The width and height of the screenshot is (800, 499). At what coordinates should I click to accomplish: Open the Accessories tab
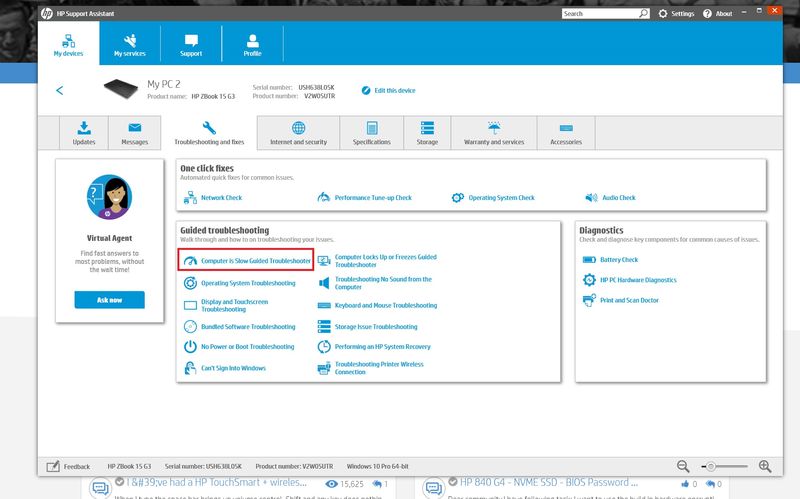[x=566, y=133]
